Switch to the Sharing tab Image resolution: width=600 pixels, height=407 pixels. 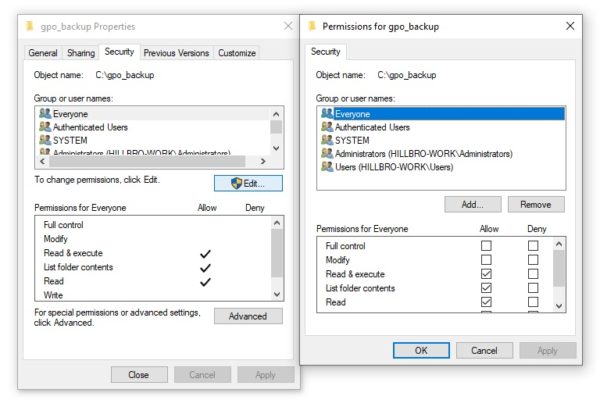80,53
